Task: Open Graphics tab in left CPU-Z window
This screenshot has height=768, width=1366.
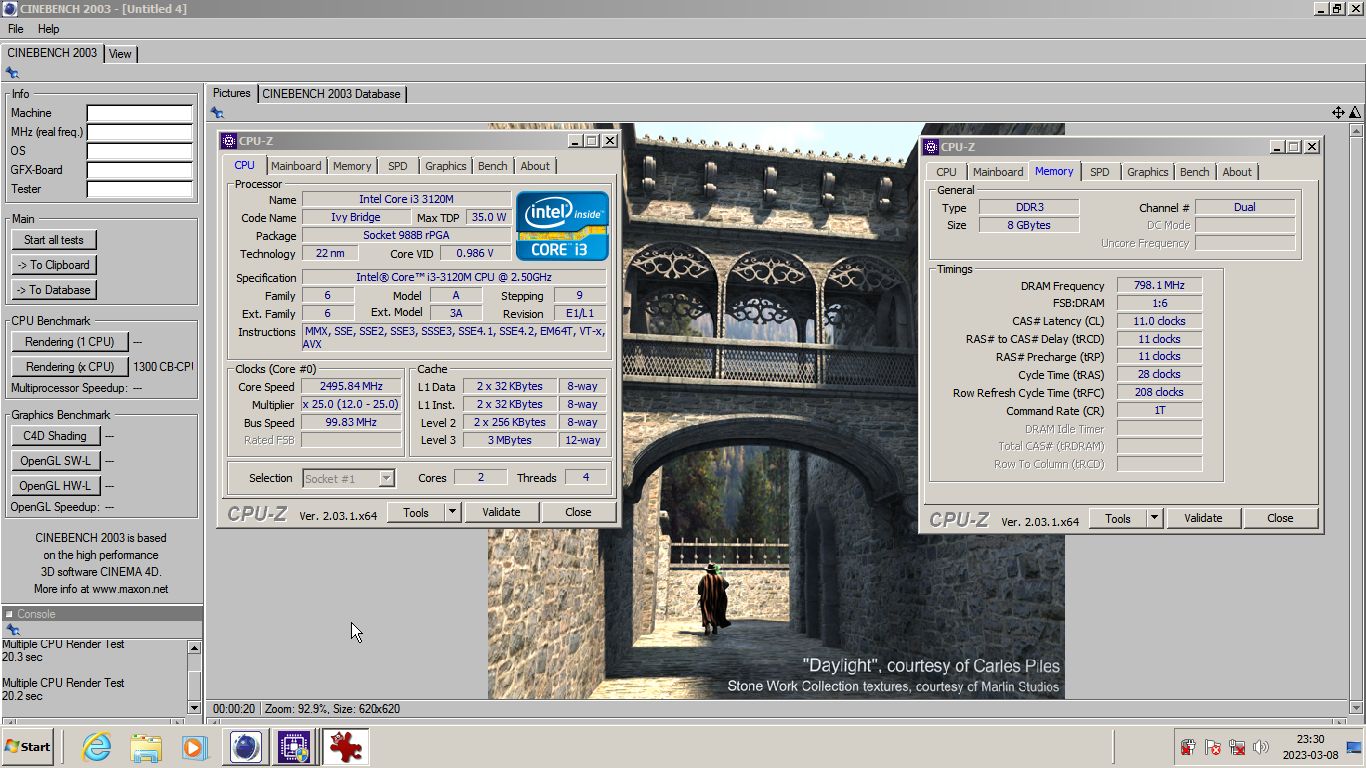Action: coord(445,166)
